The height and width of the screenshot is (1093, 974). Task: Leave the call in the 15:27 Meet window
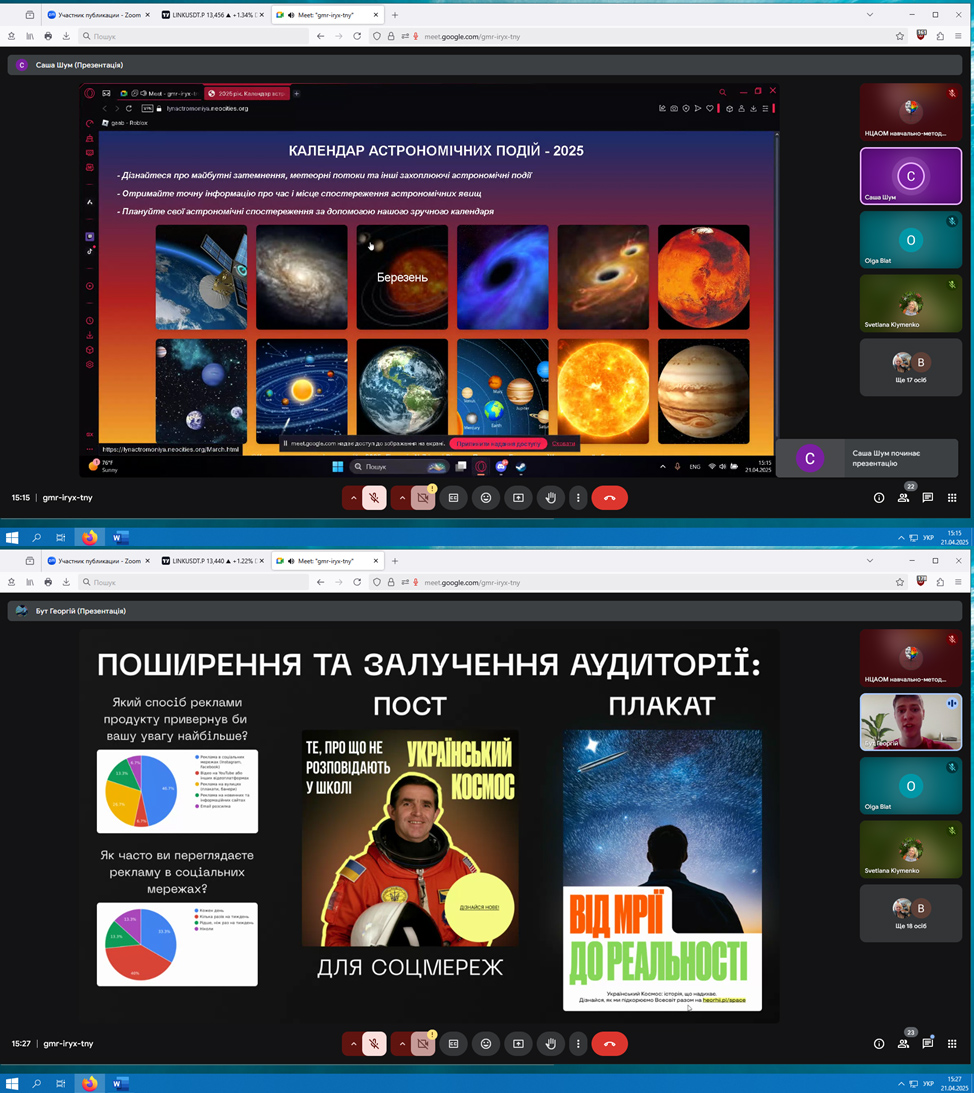point(609,1044)
